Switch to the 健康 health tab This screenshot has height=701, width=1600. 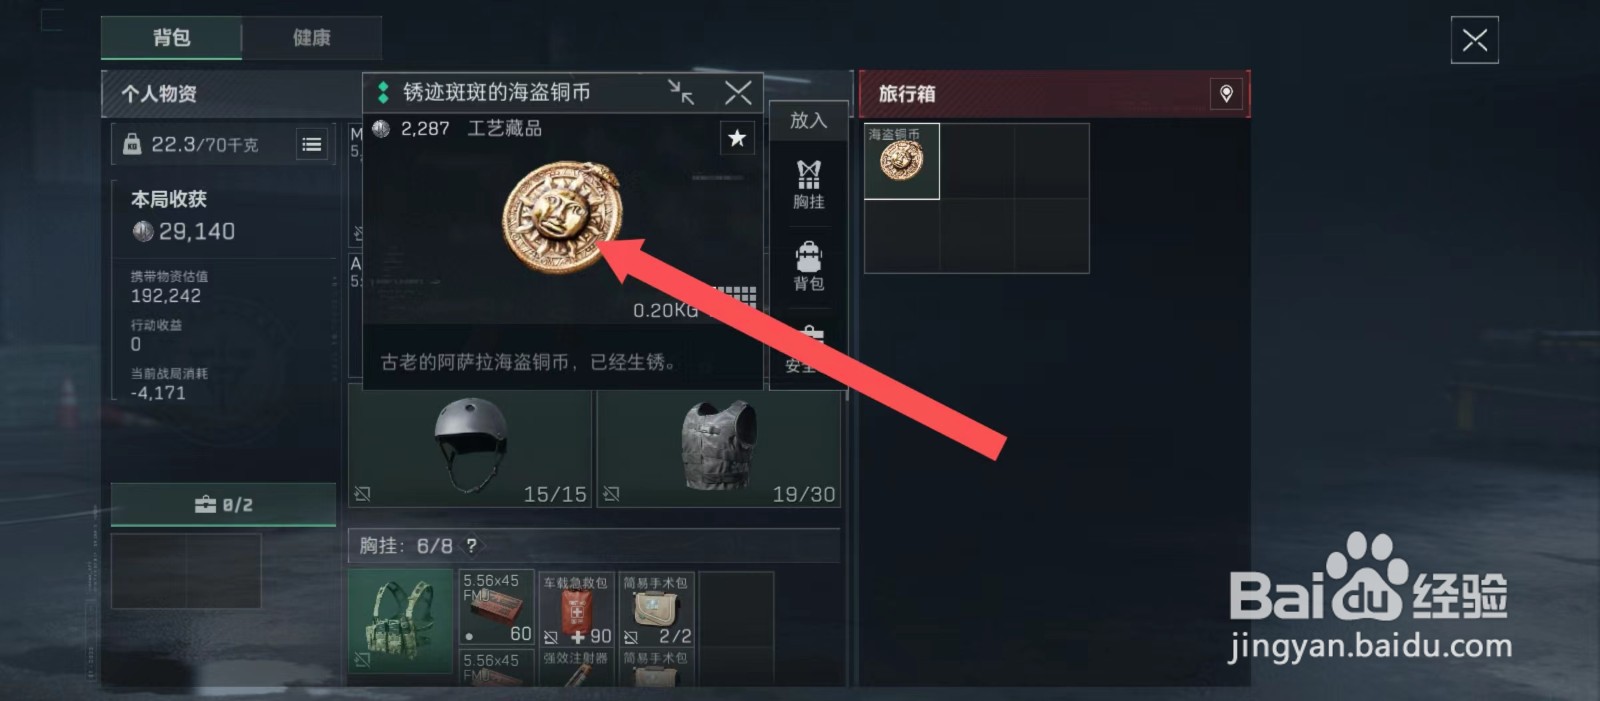click(312, 38)
